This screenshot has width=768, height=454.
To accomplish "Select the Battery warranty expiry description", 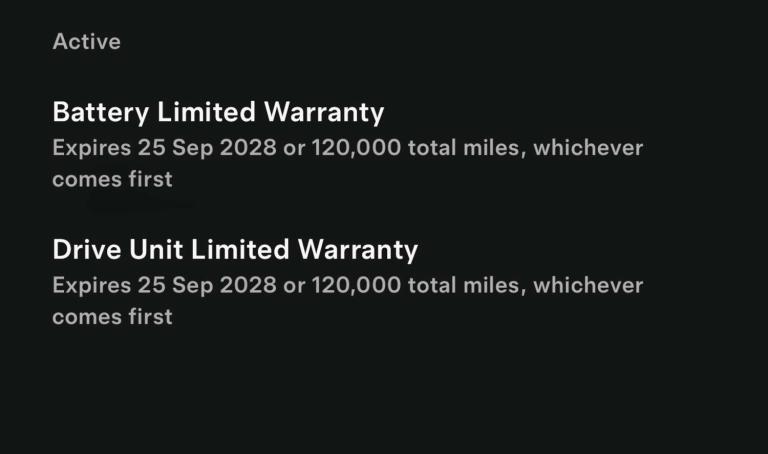I will 347,164.
